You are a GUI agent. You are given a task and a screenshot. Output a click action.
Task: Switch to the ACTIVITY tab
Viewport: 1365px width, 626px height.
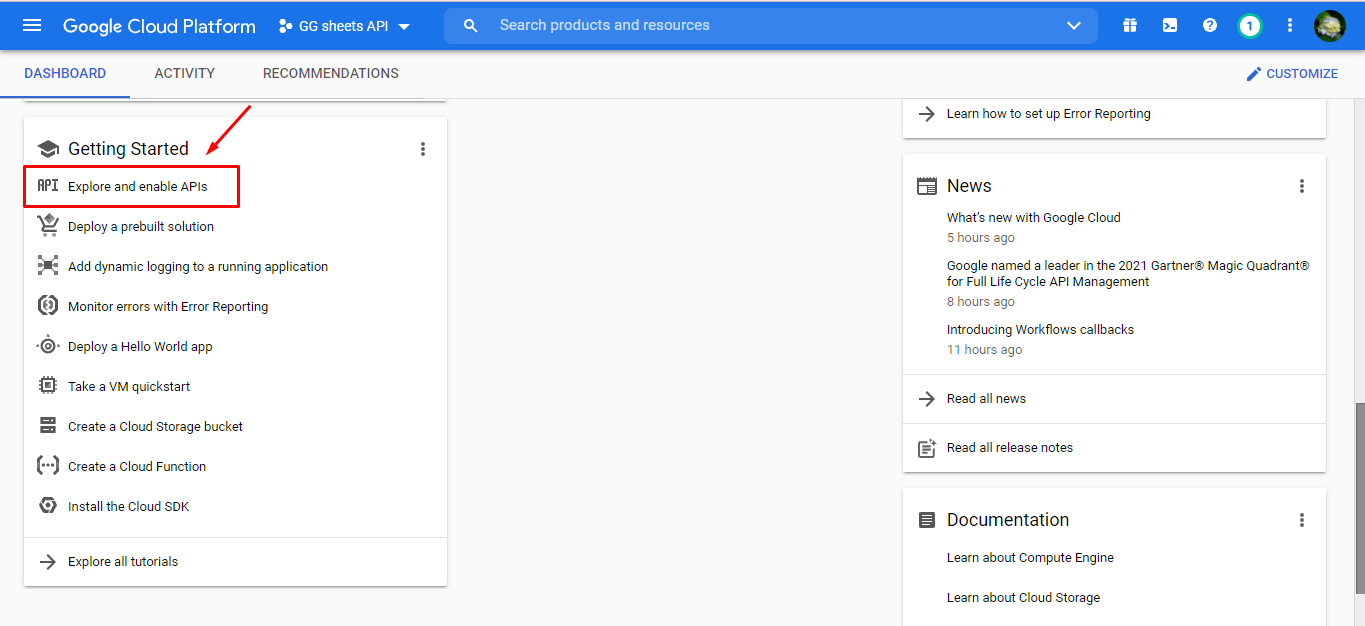(x=184, y=72)
